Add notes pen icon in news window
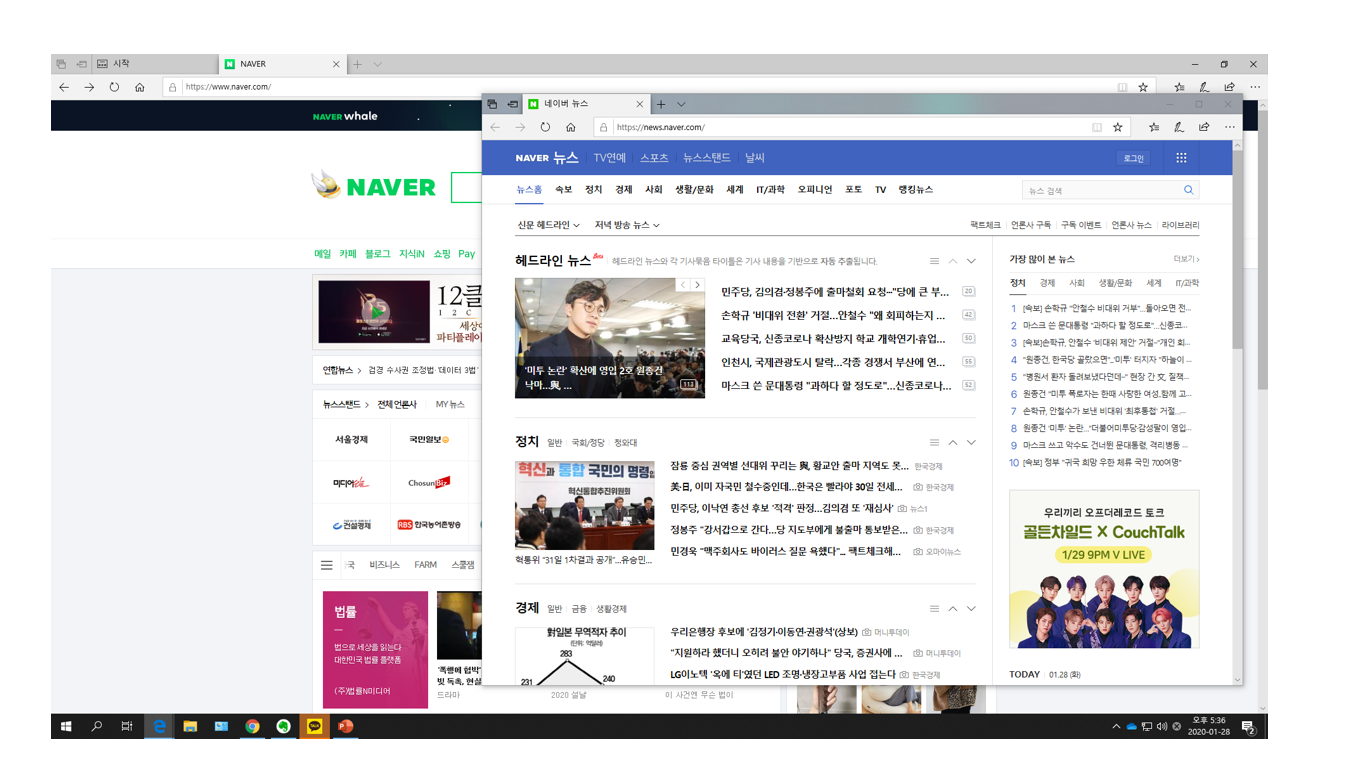Viewport: 1372px width, 774px height. [x=1179, y=127]
